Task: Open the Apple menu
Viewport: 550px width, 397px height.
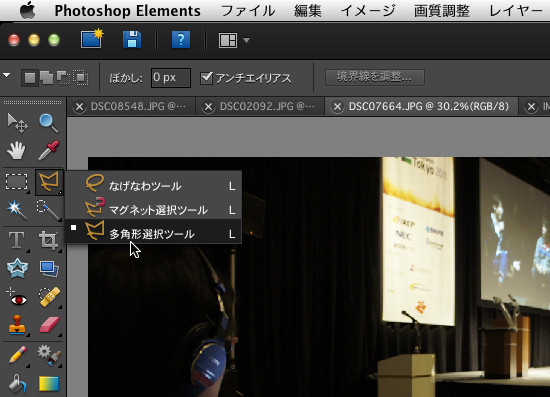Action: click(x=27, y=11)
